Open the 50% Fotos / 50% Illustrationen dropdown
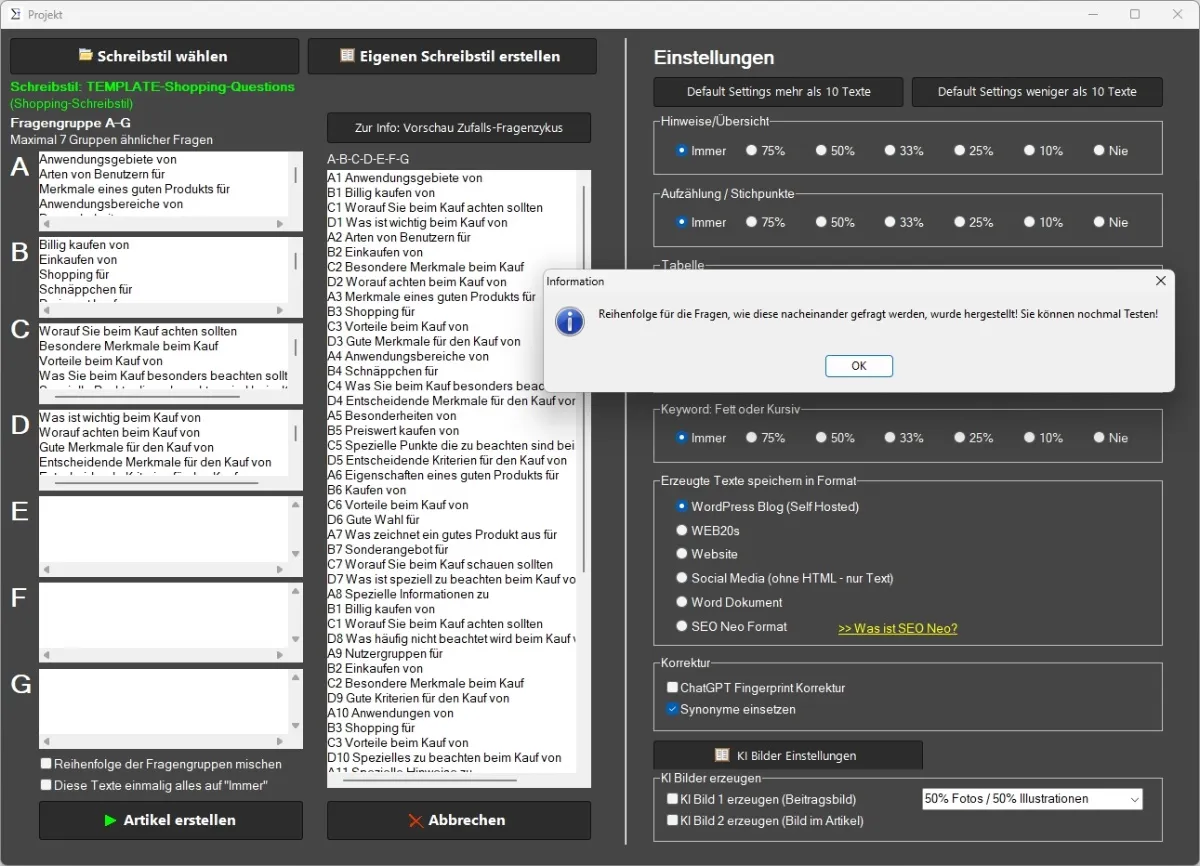This screenshot has height=866, width=1200. 1032,799
